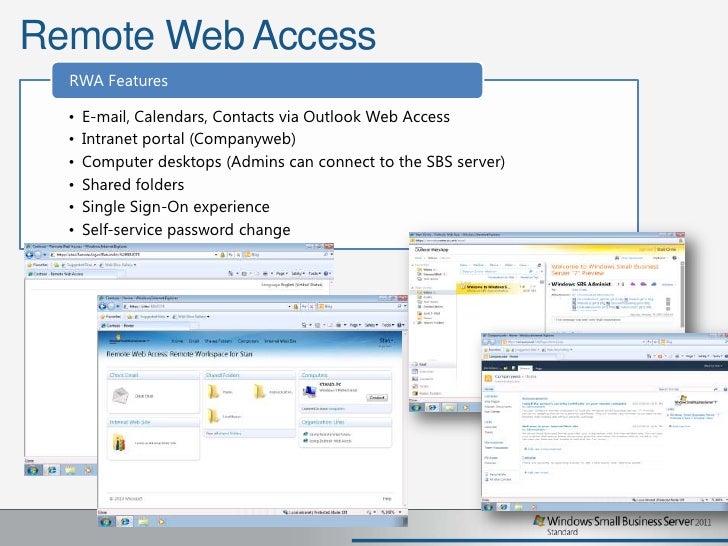Click IE back button in login window

(29, 255)
